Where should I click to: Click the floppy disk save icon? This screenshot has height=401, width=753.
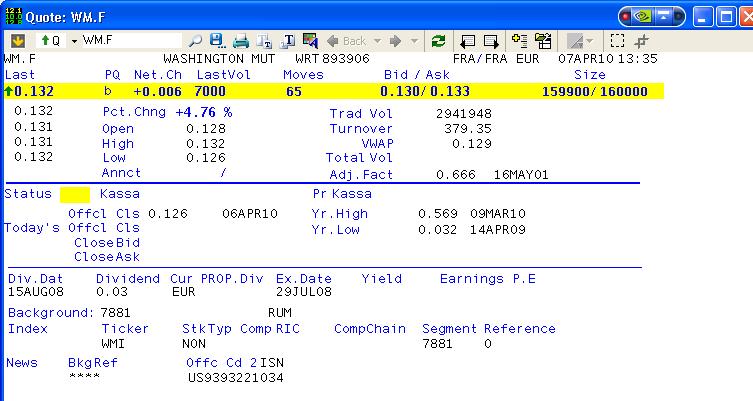(218, 41)
